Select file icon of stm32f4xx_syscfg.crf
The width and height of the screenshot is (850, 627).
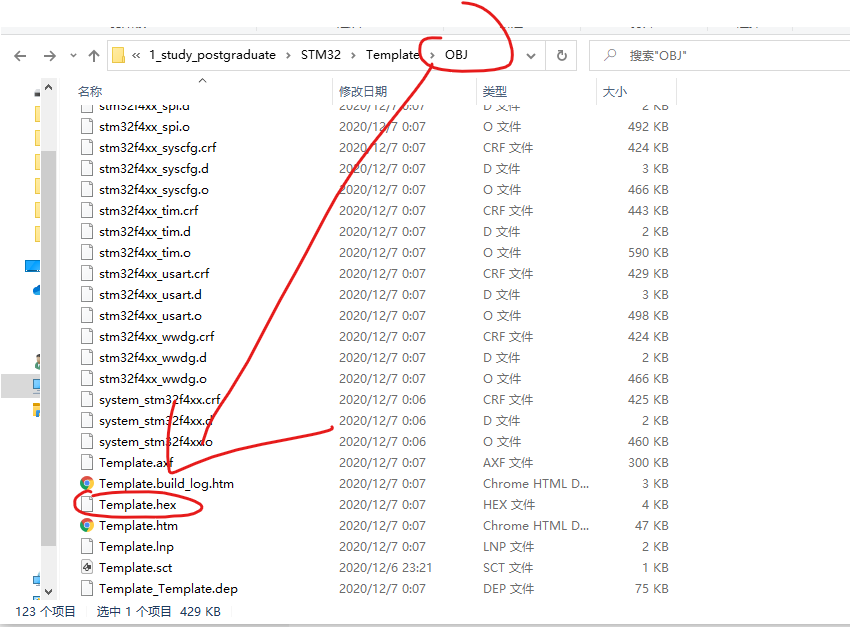tap(87, 147)
